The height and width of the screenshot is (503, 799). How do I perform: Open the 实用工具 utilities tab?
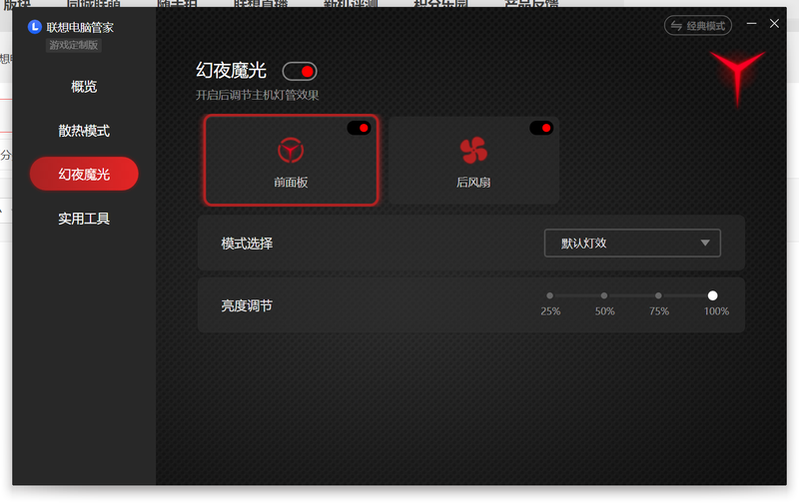tap(84, 218)
